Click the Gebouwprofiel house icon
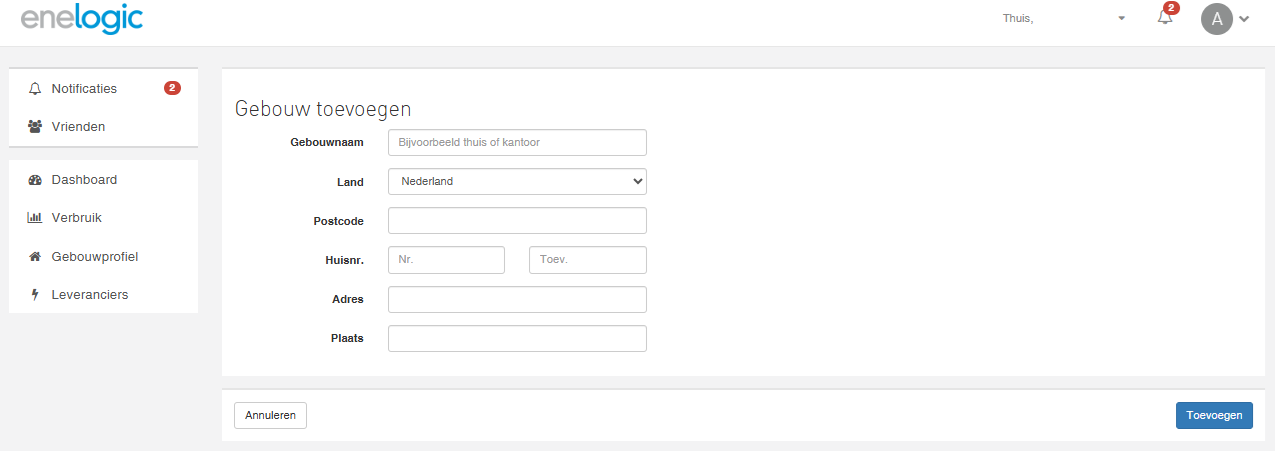 [x=35, y=257]
